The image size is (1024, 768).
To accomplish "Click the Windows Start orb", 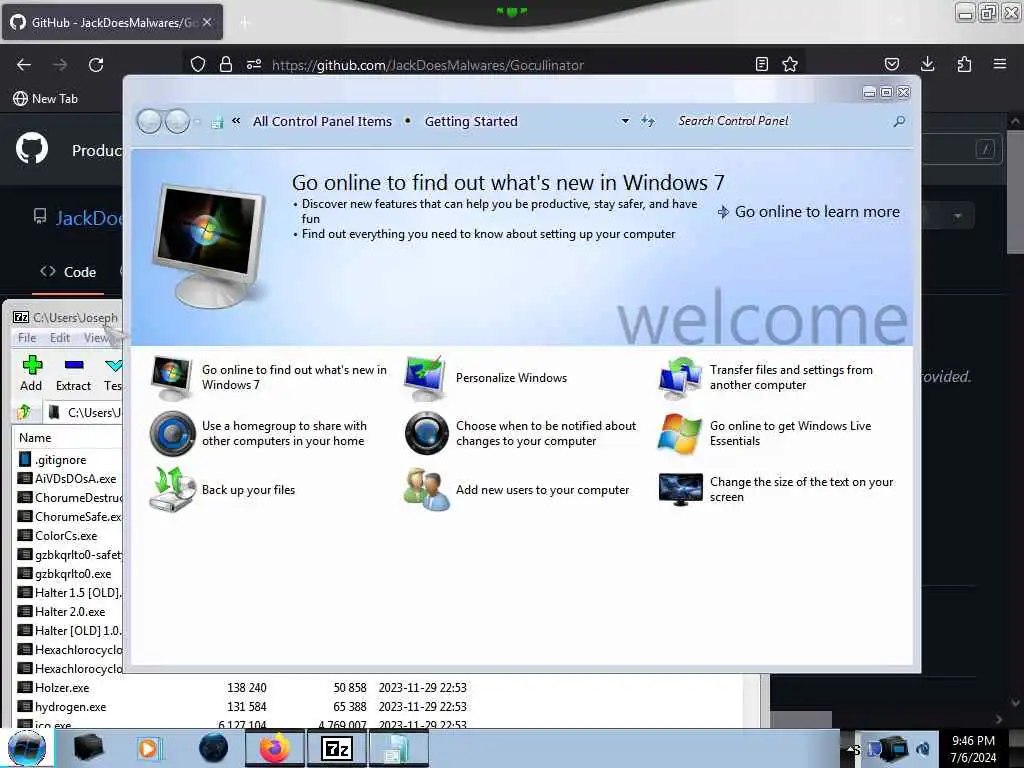I will coord(27,748).
